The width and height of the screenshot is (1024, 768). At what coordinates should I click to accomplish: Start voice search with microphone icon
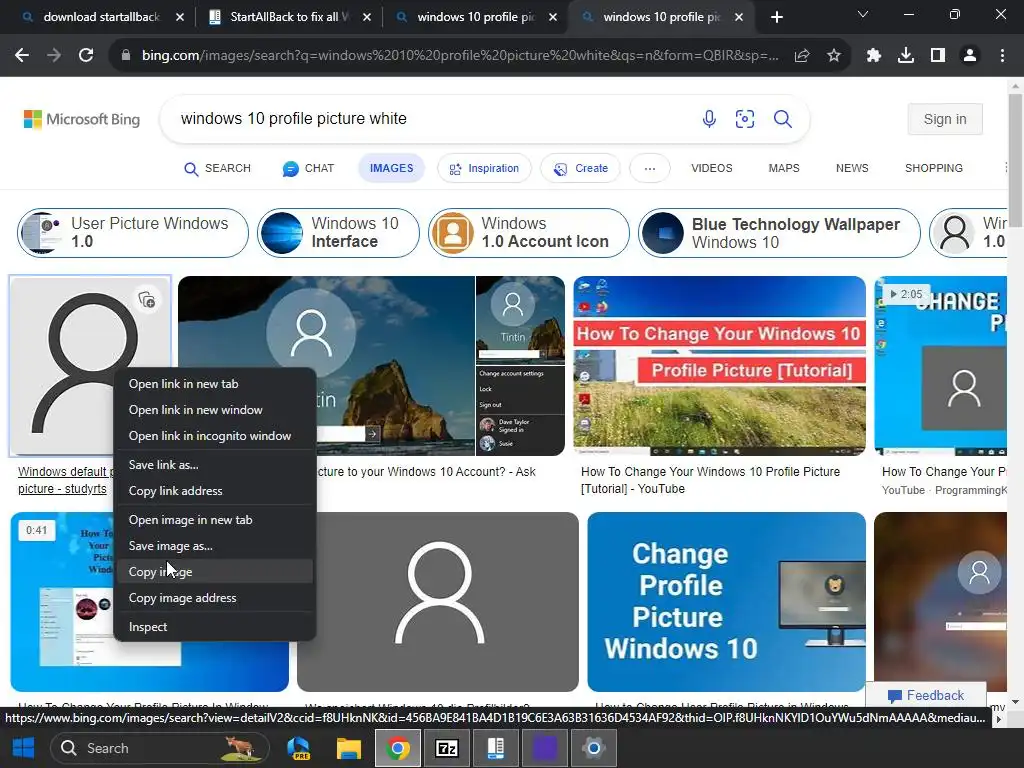[x=709, y=119]
